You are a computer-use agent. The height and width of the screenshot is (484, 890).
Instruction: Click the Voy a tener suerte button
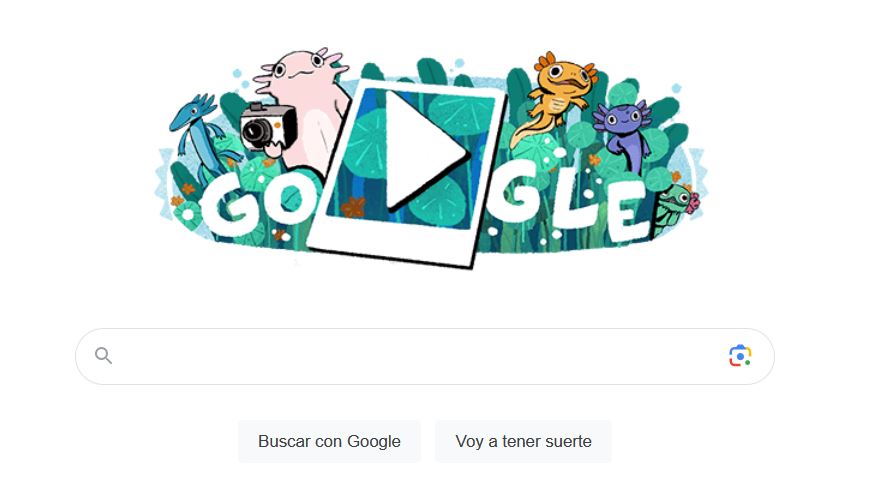pyautogui.click(x=523, y=441)
